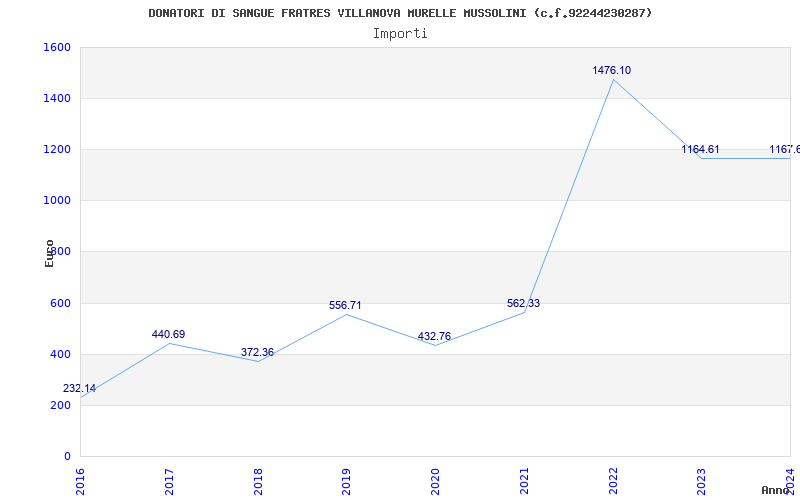Click the 440.69 value label

pyautogui.click(x=168, y=335)
